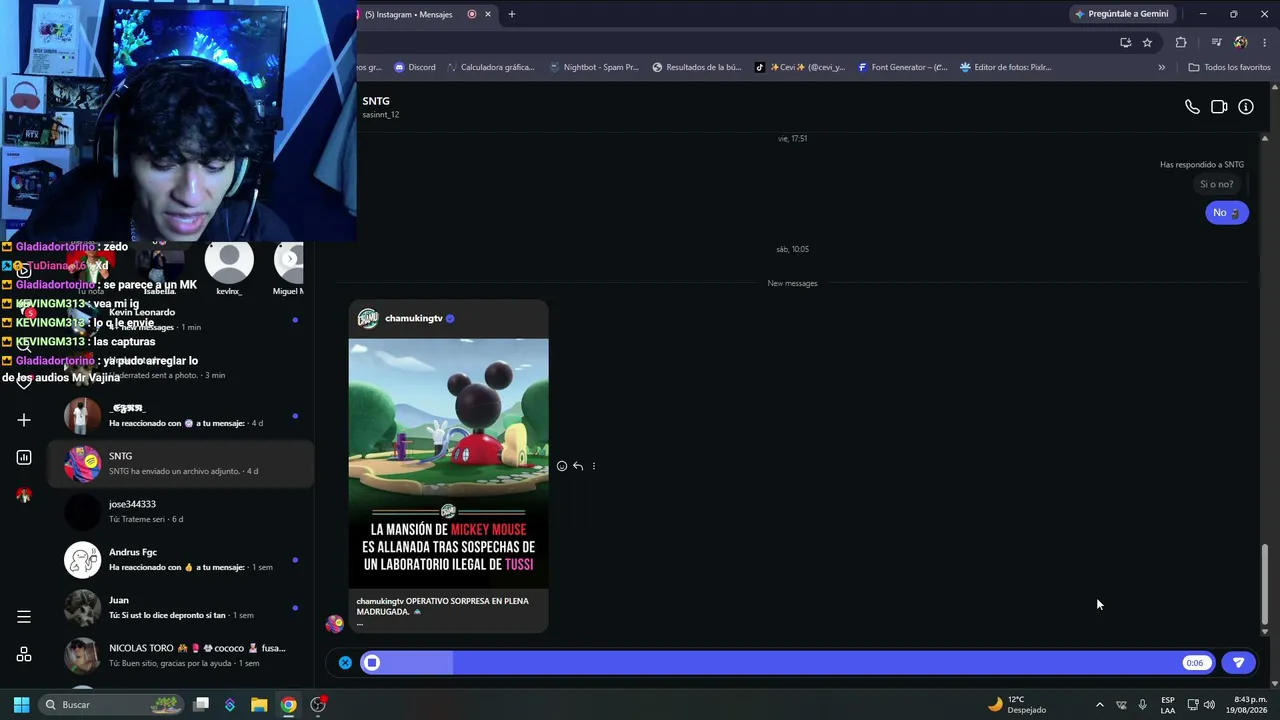Open the jose344333 conversation
The height and width of the screenshot is (720, 1280).
180,511
